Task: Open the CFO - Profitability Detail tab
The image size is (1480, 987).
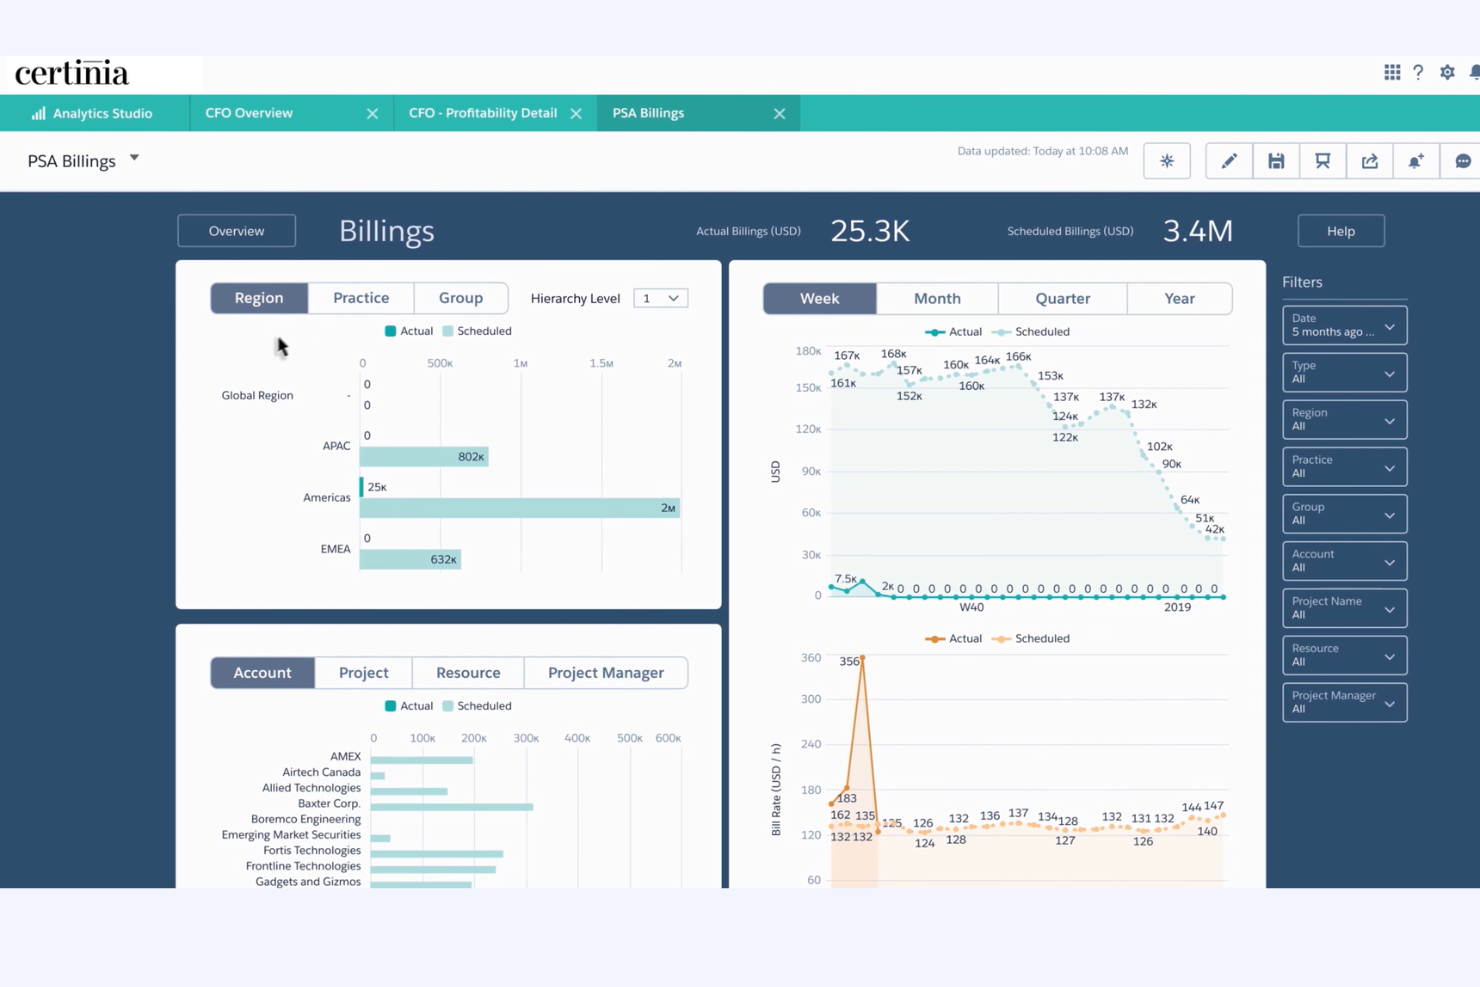Action: [x=482, y=112]
